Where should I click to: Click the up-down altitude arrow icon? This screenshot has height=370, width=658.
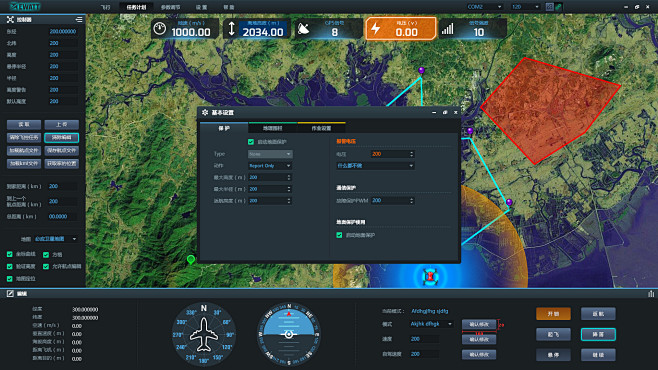(231, 29)
